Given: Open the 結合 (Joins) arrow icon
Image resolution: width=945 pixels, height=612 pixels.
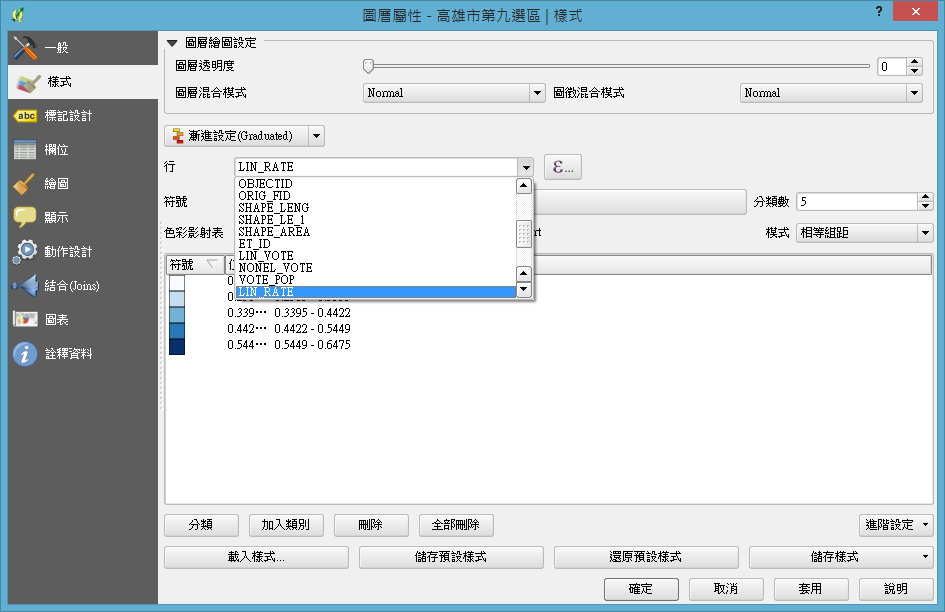Looking at the screenshot, I should coord(25,286).
